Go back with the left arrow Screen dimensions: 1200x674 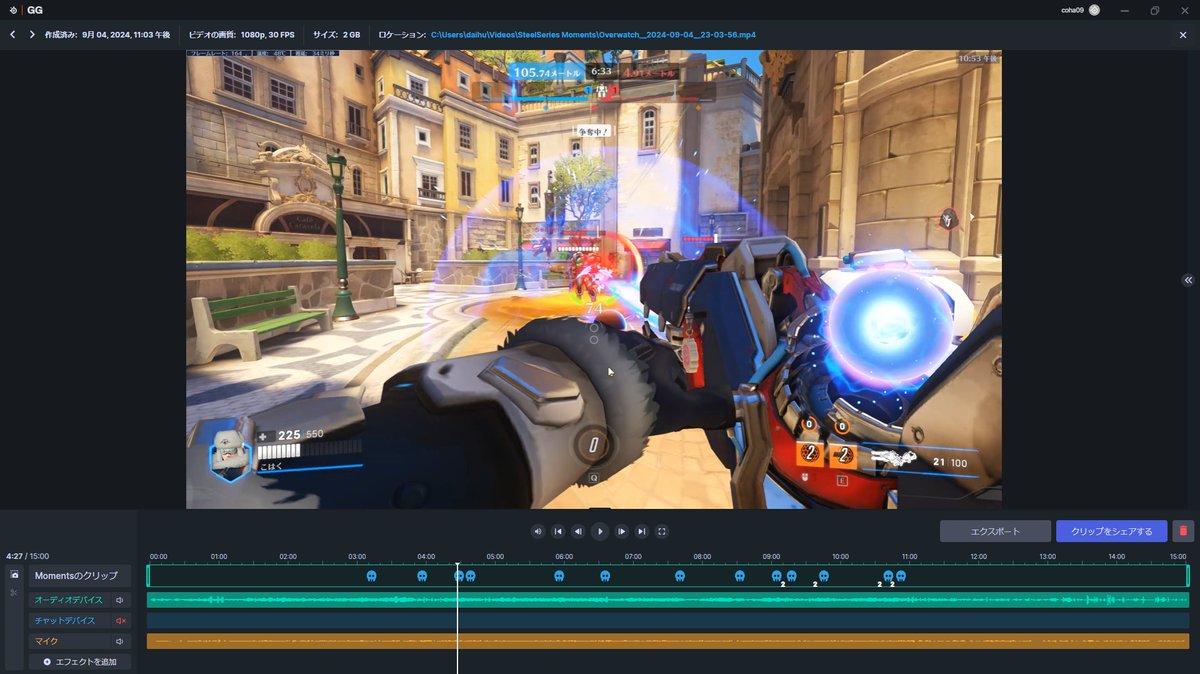(x=12, y=34)
